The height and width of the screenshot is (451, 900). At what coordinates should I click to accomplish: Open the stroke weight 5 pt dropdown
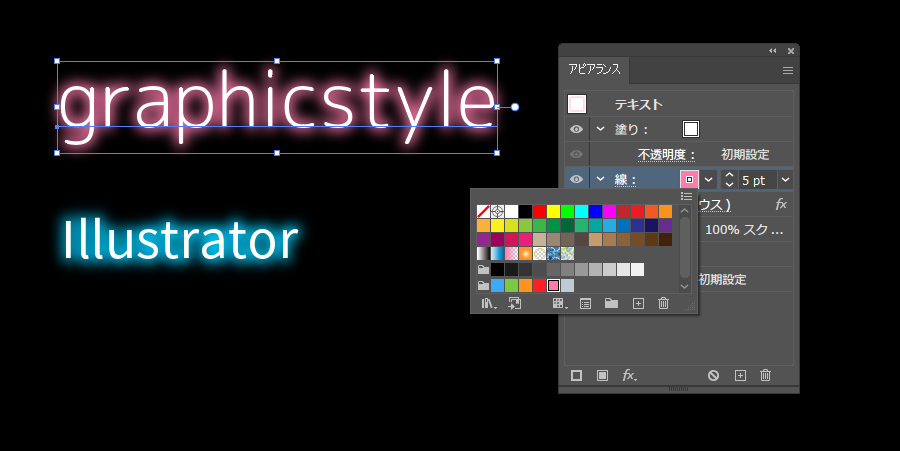pos(785,180)
